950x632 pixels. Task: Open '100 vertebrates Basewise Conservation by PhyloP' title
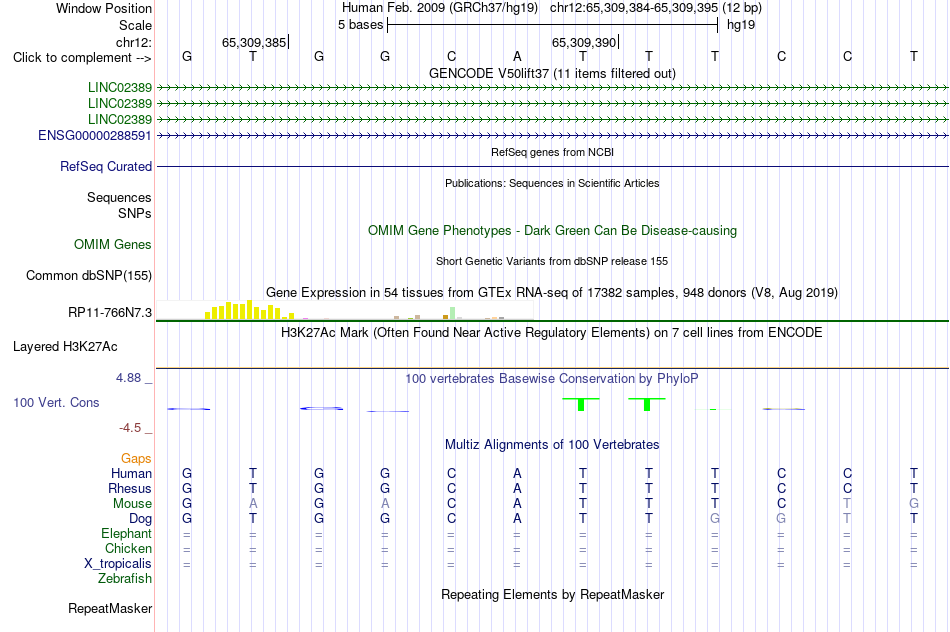[552, 379]
